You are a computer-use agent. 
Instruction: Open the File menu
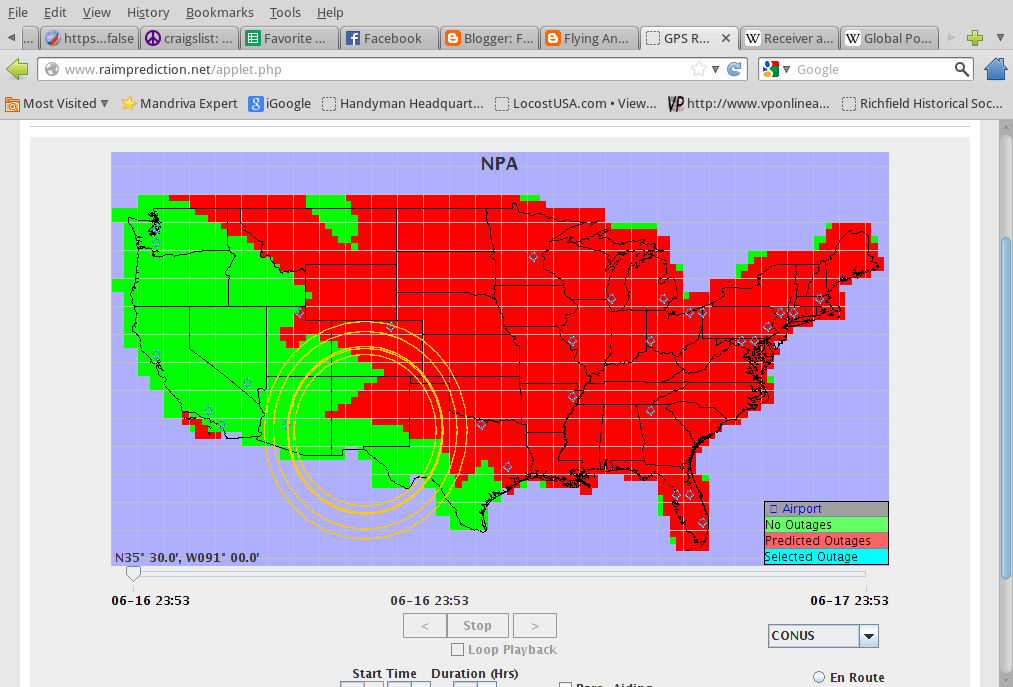(17, 12)
